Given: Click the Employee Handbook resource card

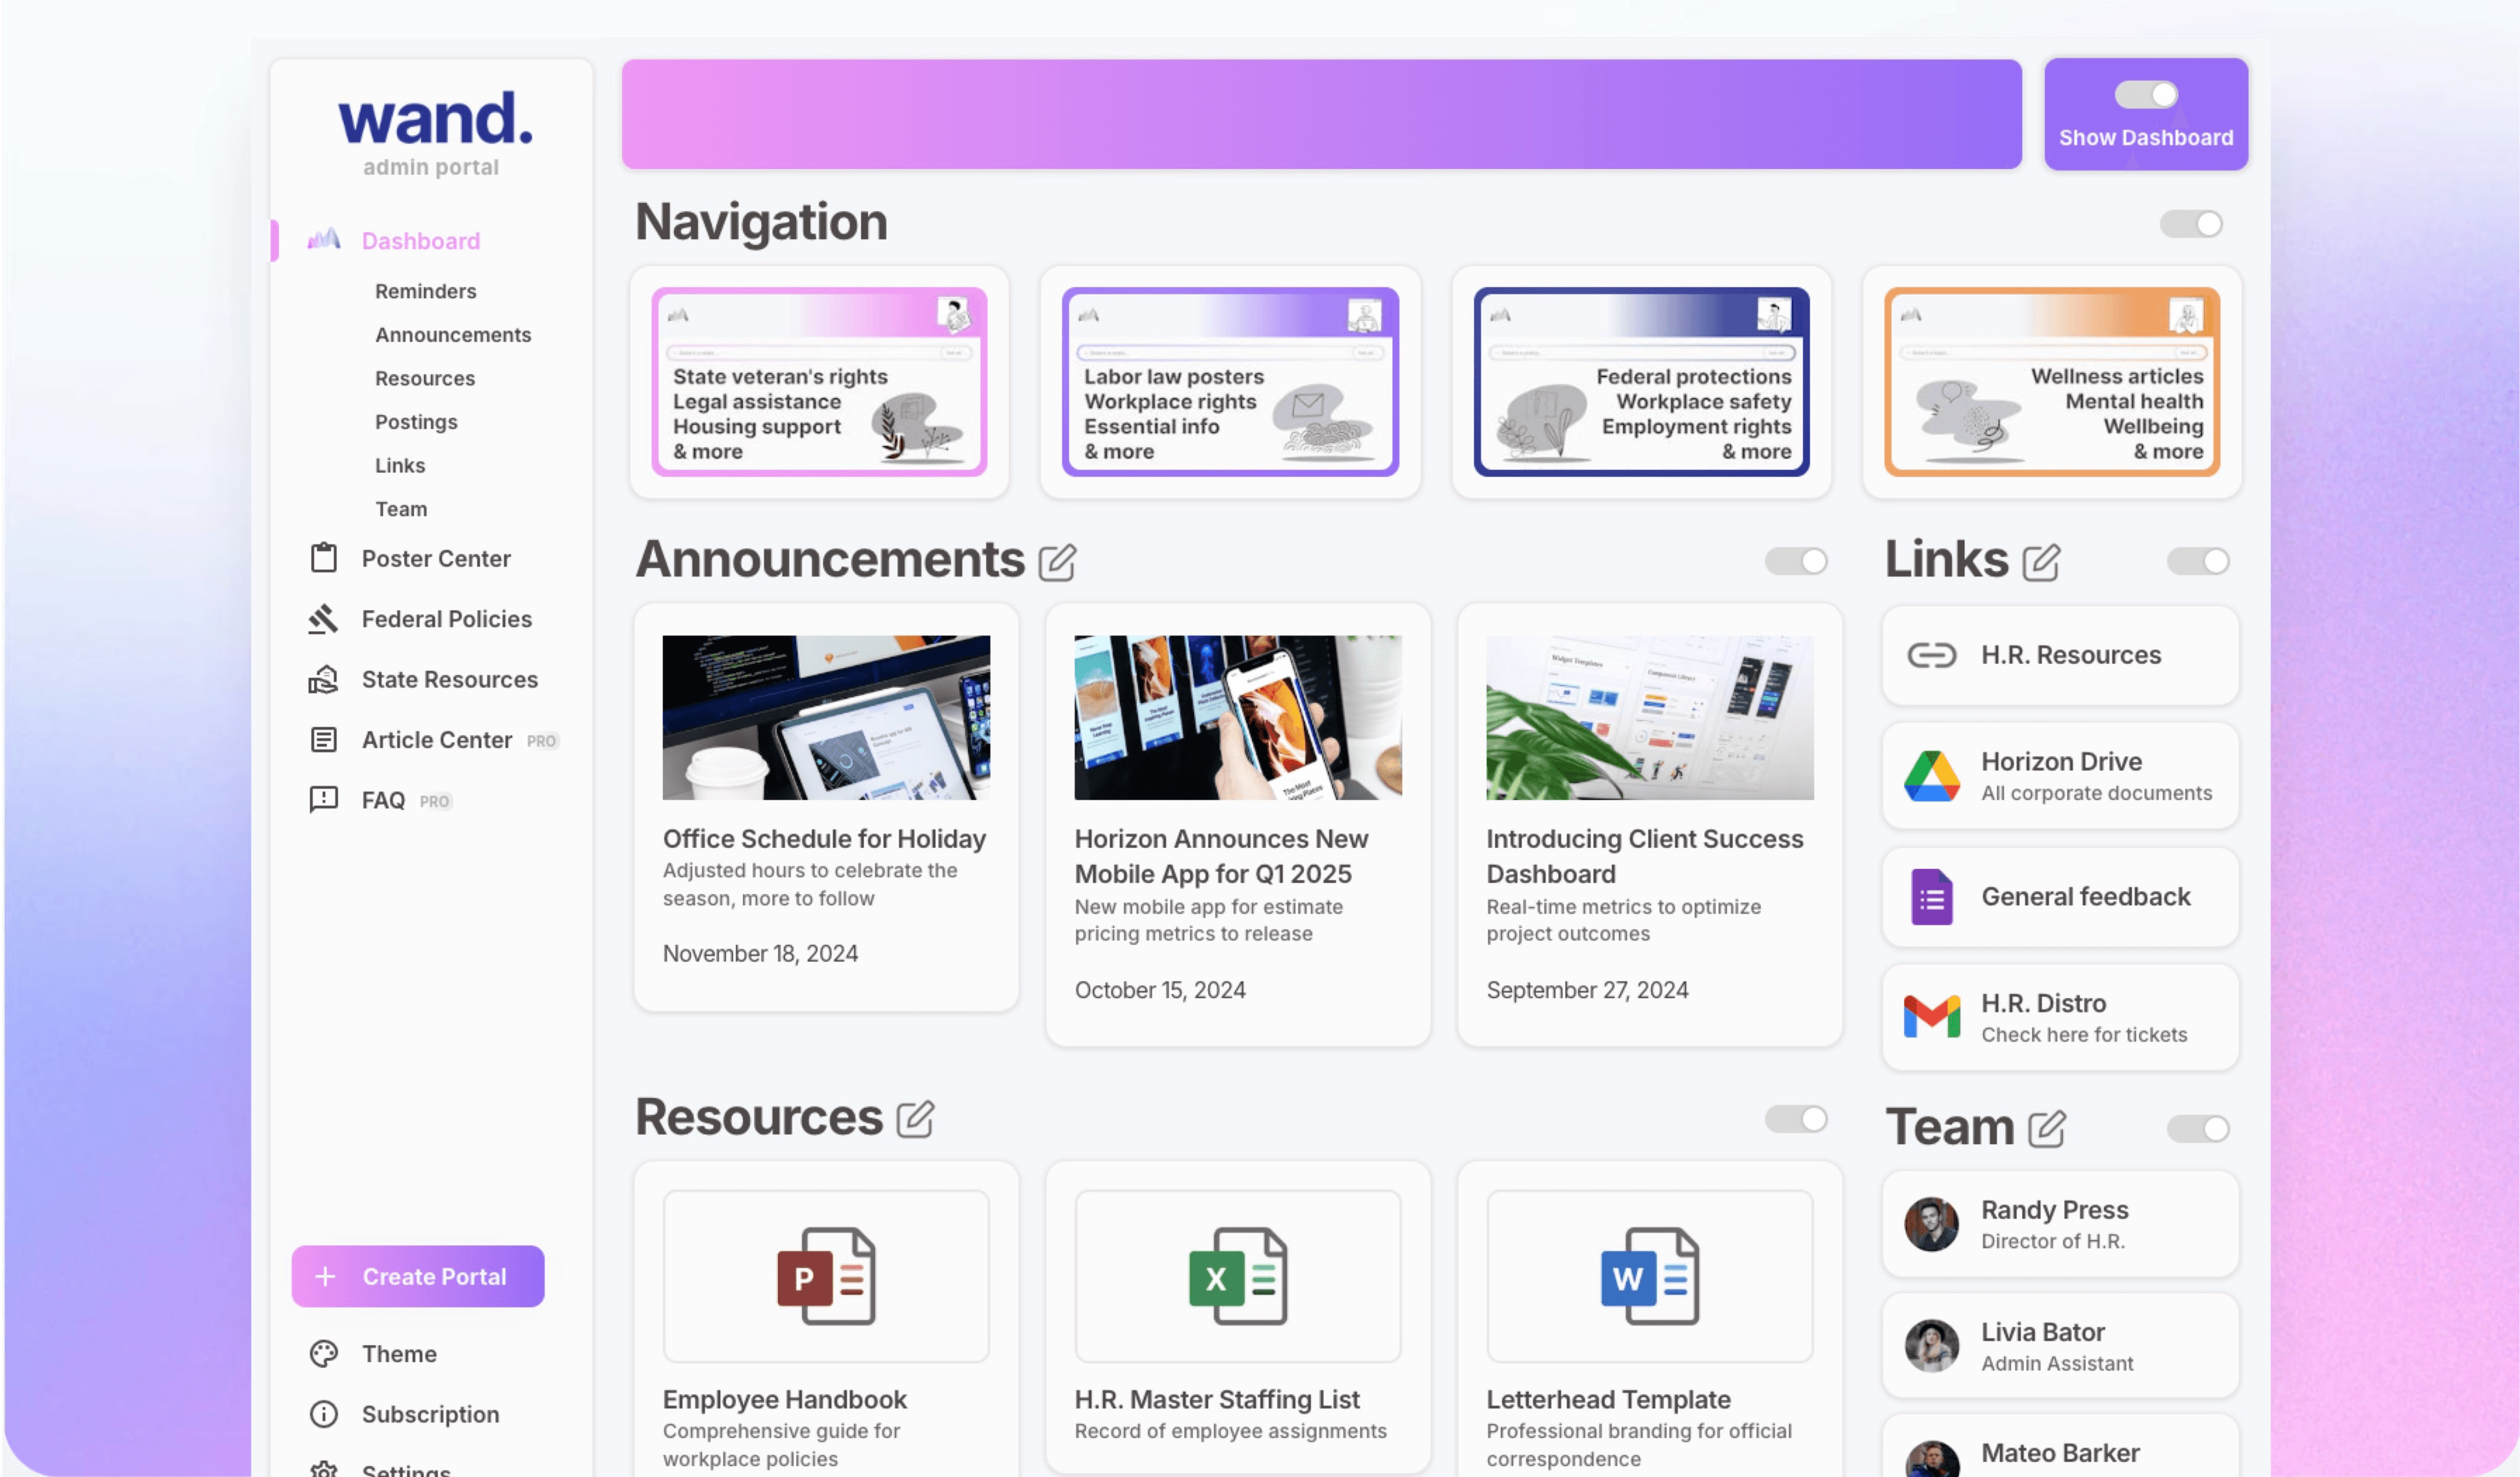Looking at the screenshot, I should pos(825,1318).
